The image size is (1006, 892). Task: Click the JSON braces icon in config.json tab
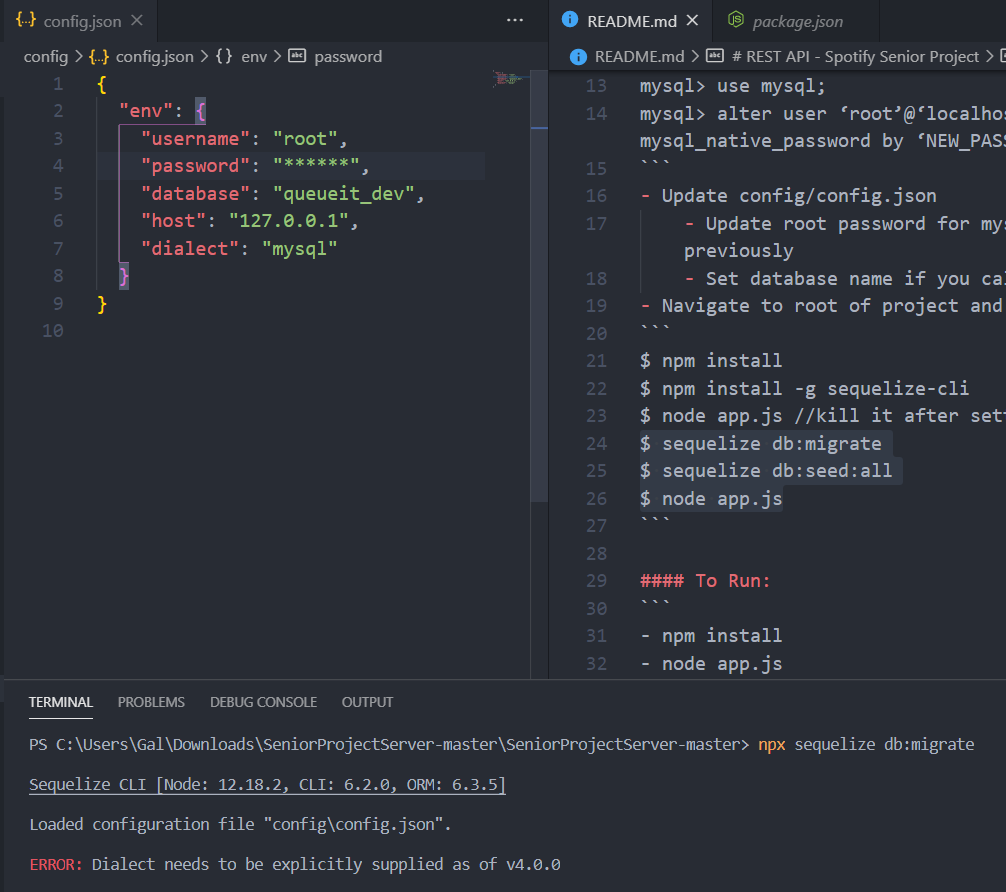coord(26,20)
